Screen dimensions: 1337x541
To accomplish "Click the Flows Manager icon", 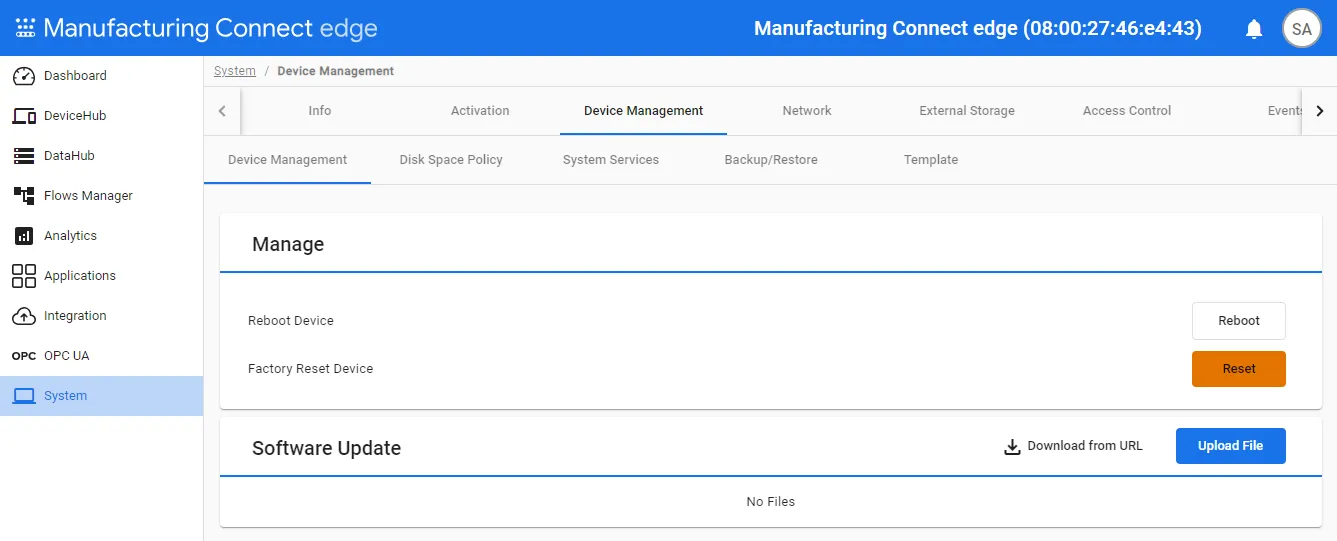I will coord(24,196).
